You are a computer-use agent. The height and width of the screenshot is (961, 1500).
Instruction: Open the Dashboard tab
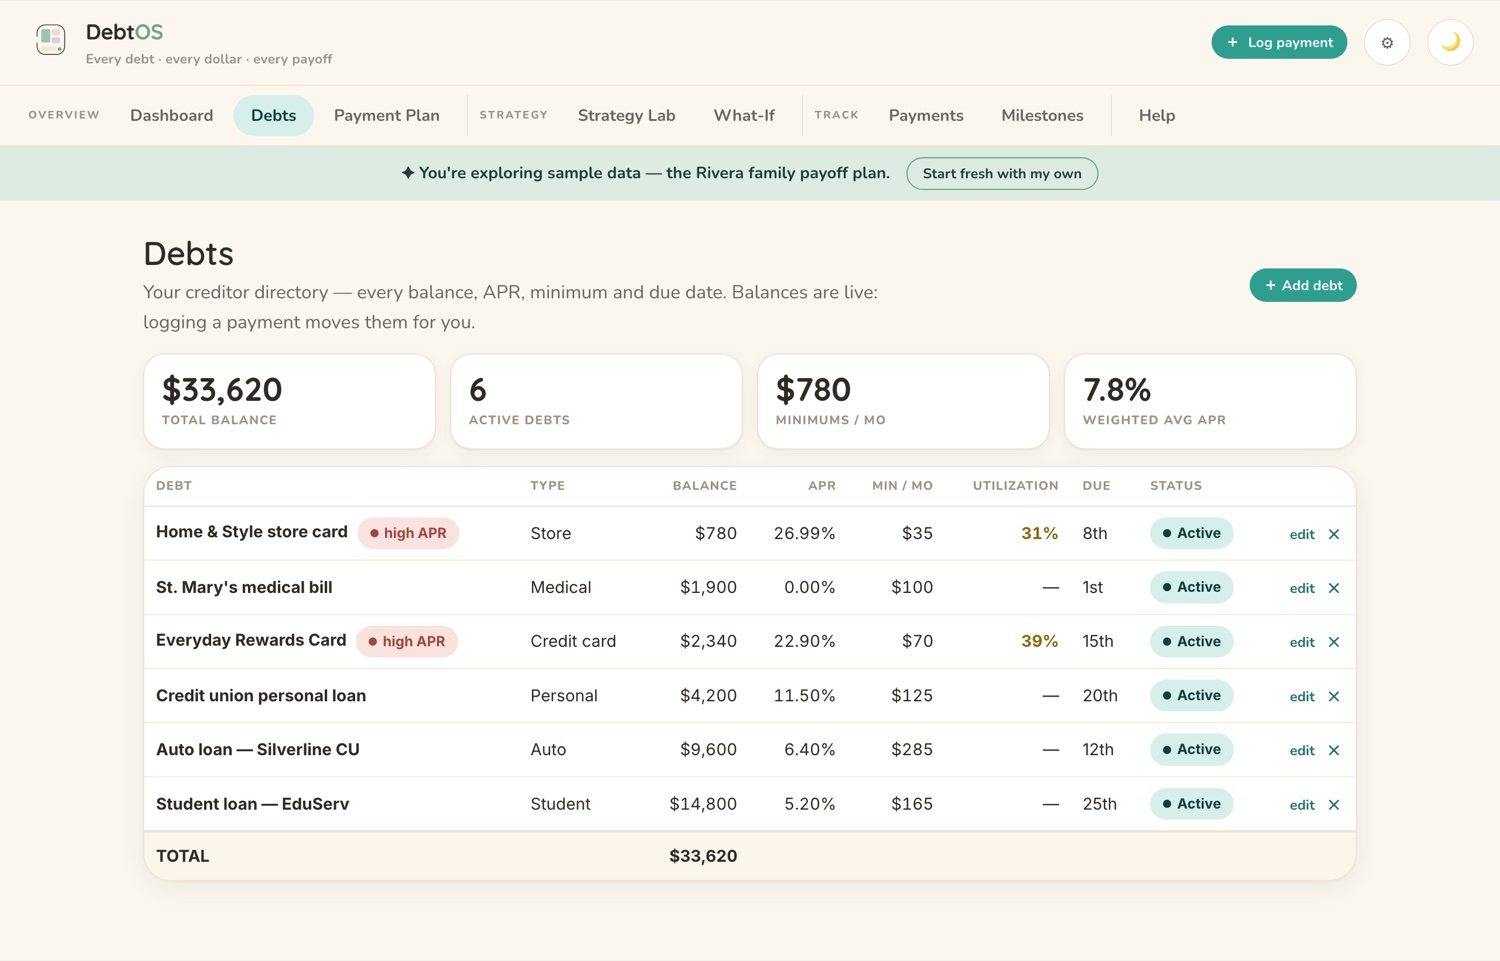coord(172,115)
